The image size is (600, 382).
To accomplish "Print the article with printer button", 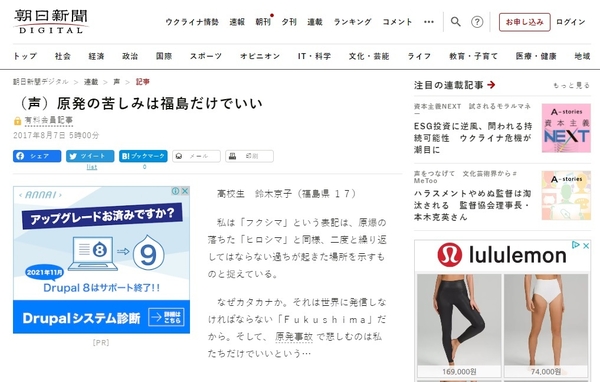I will coord(249,156).
